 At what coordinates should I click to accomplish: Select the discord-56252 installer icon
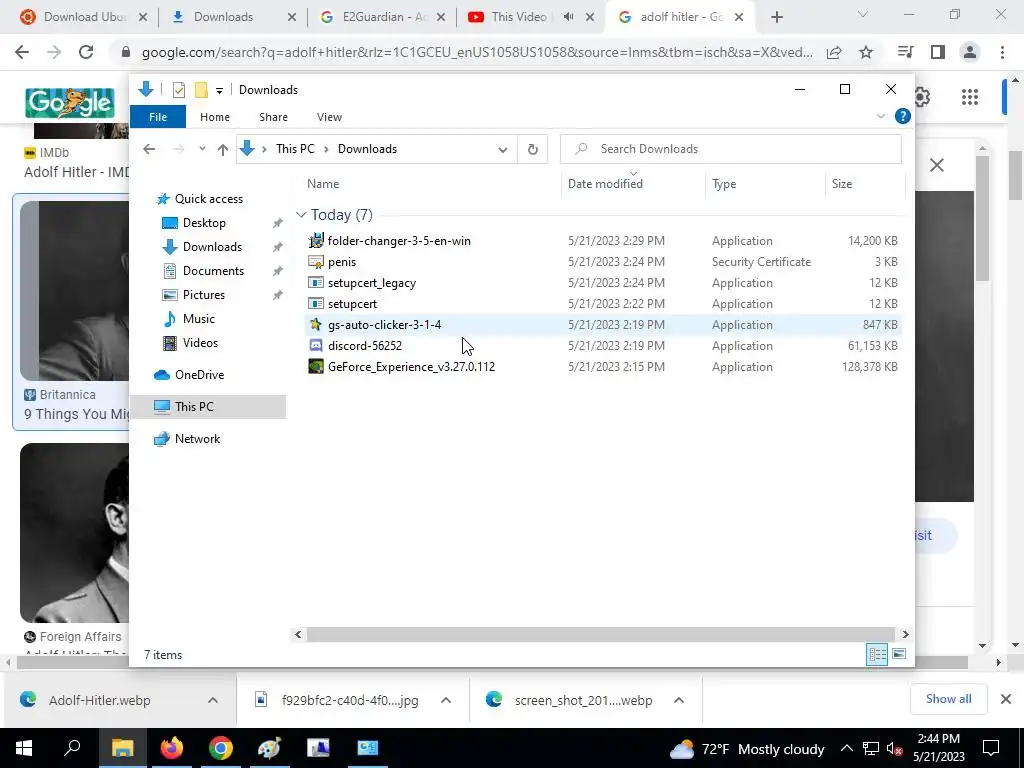click(316, 345)
